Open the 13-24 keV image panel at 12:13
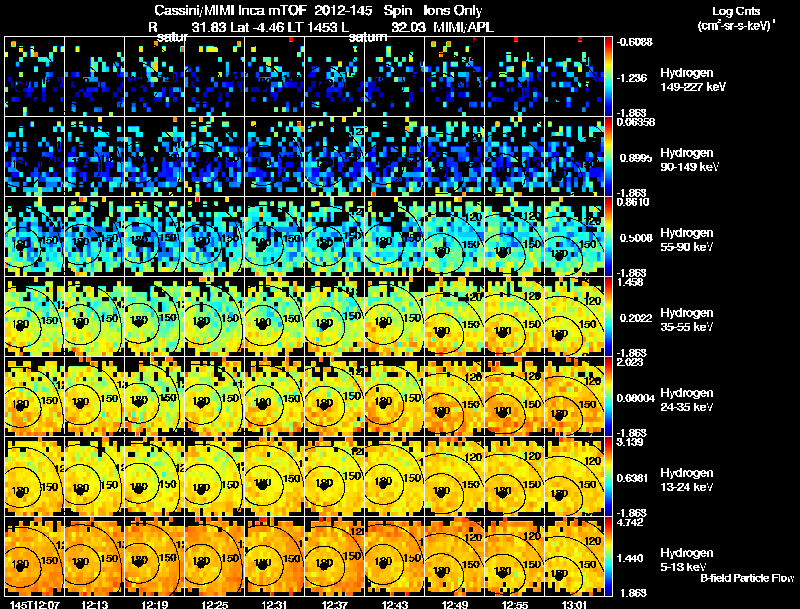 coord(95,476)
